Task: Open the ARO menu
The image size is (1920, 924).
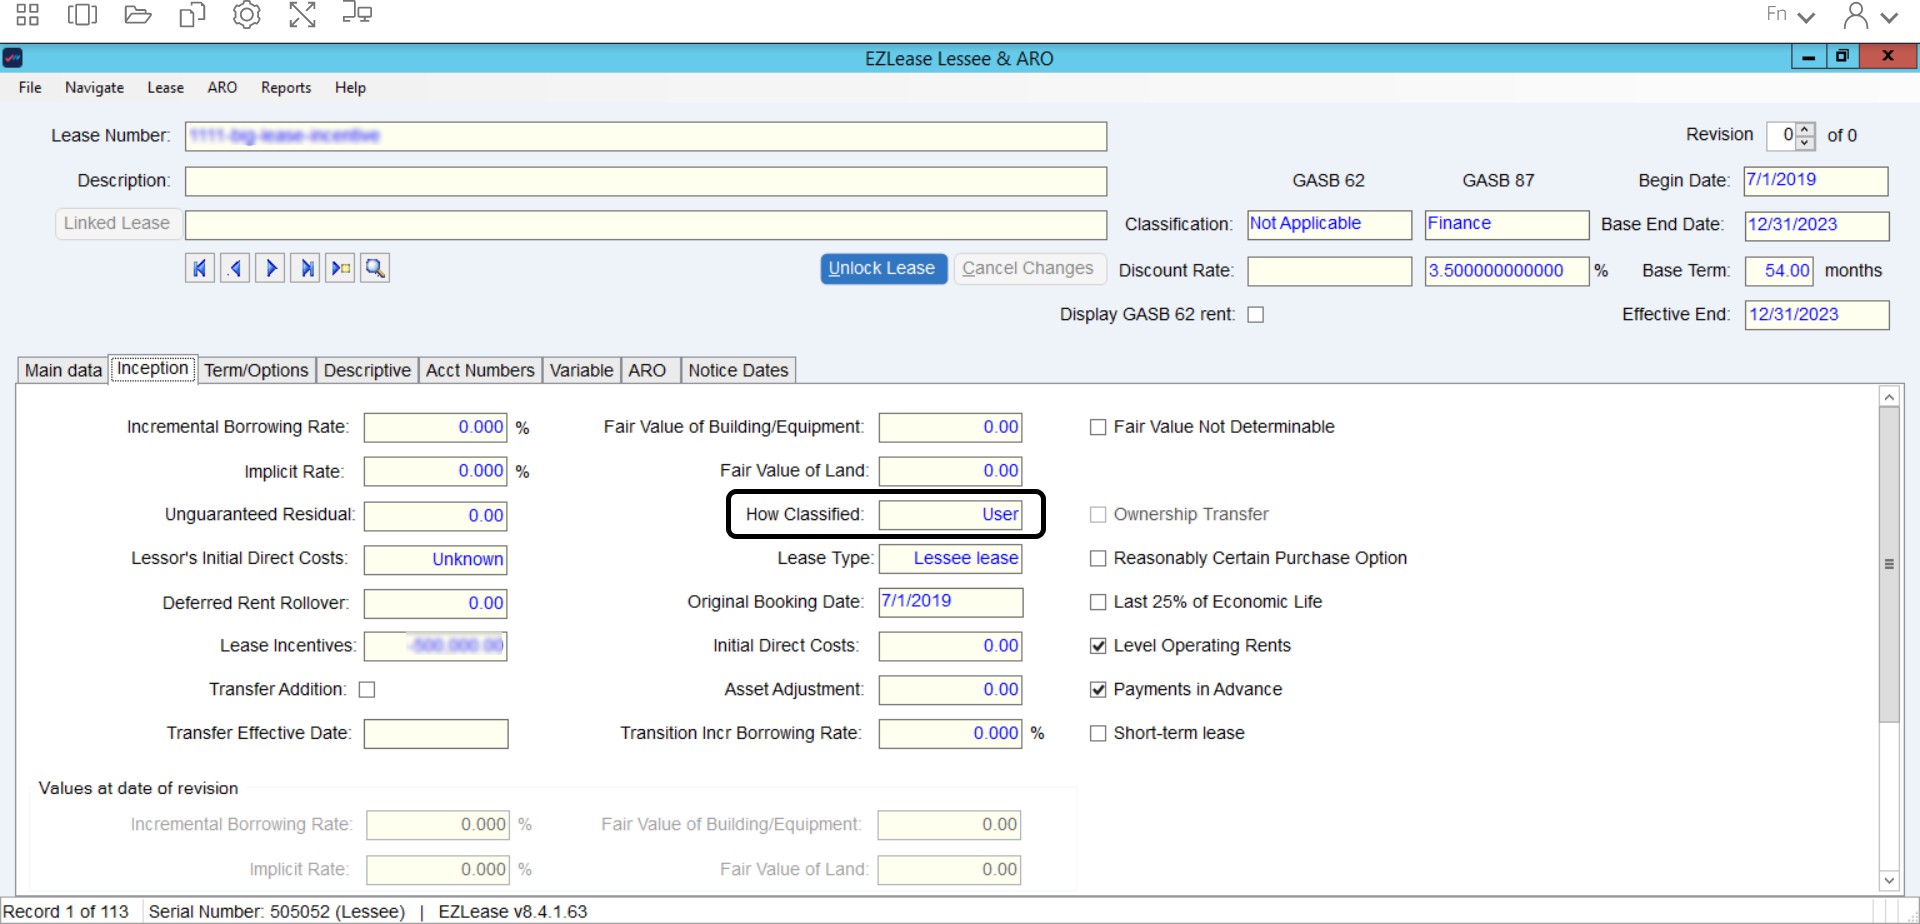Action: pyautogui.click(x=222, y=87)
